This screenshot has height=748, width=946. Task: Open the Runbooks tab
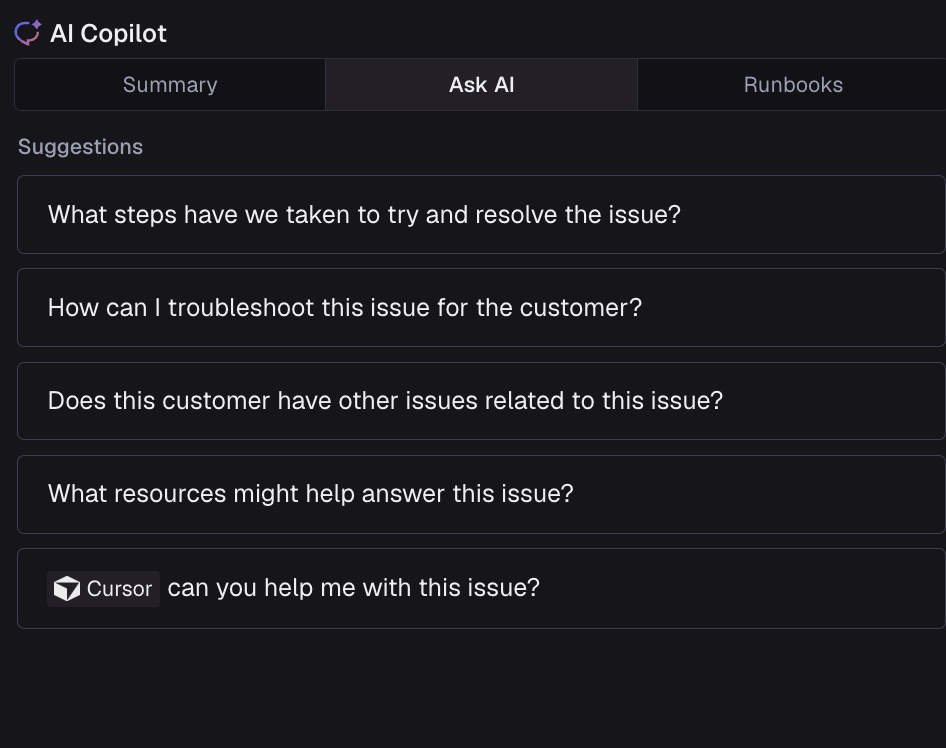click(x=792, y=85)
